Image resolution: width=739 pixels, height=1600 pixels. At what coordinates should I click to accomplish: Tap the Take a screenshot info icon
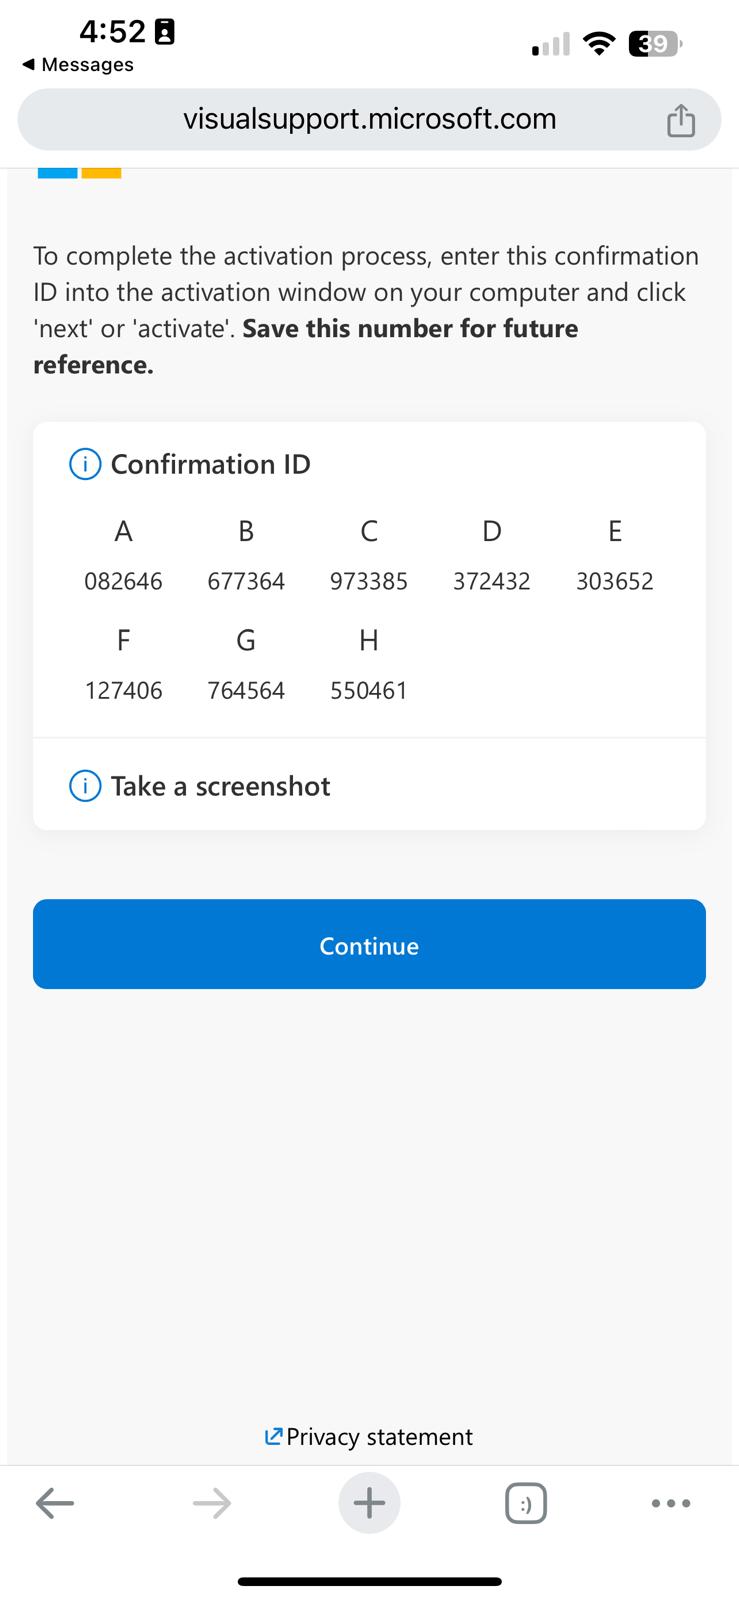[x=85, y=786]
